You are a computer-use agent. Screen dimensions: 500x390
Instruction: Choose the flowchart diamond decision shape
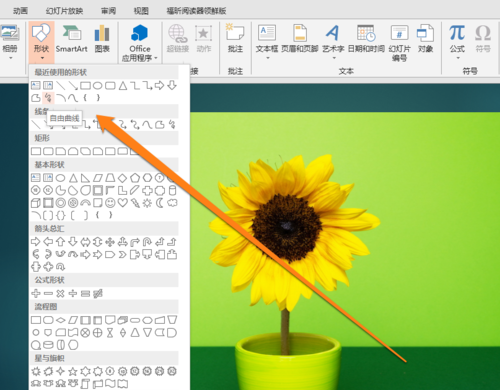click(60, 320)
